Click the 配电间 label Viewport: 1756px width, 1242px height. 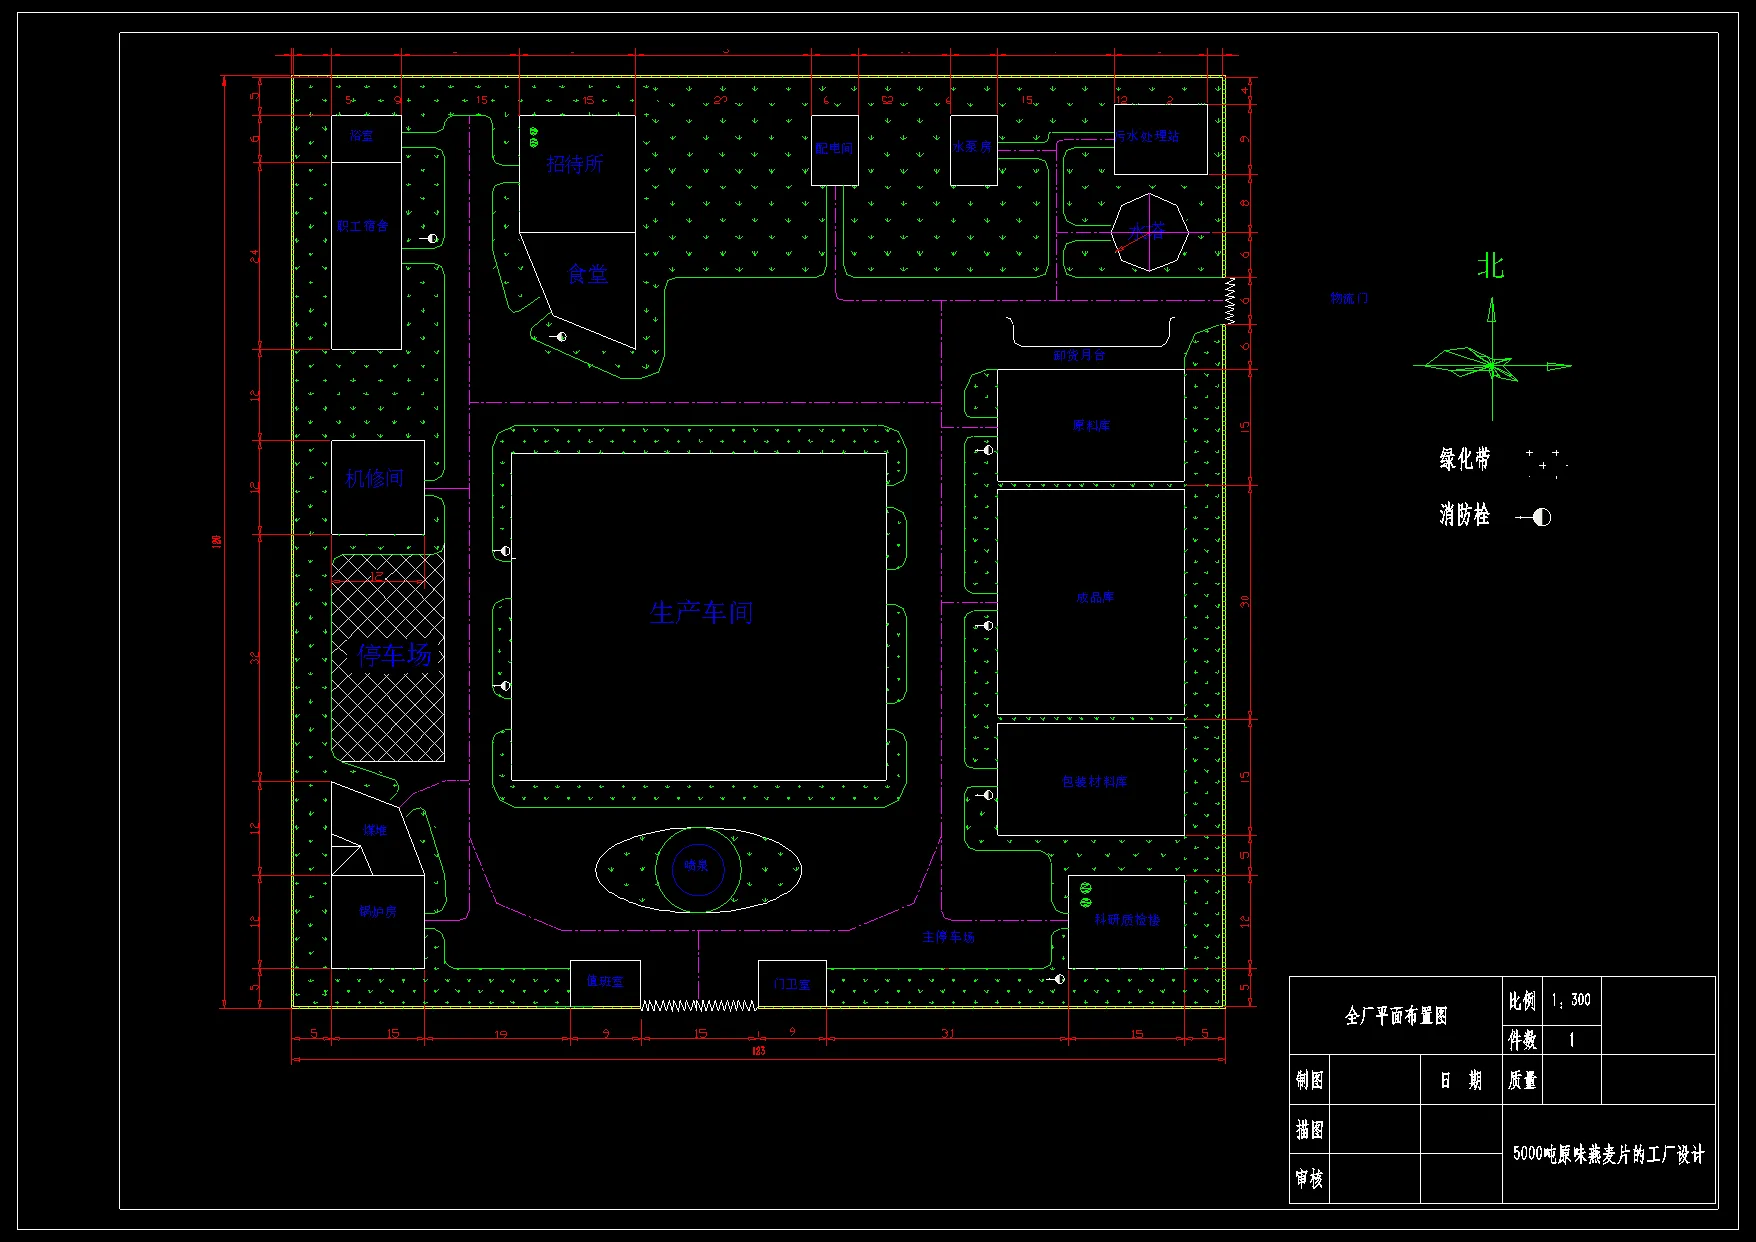click(834, 148)
